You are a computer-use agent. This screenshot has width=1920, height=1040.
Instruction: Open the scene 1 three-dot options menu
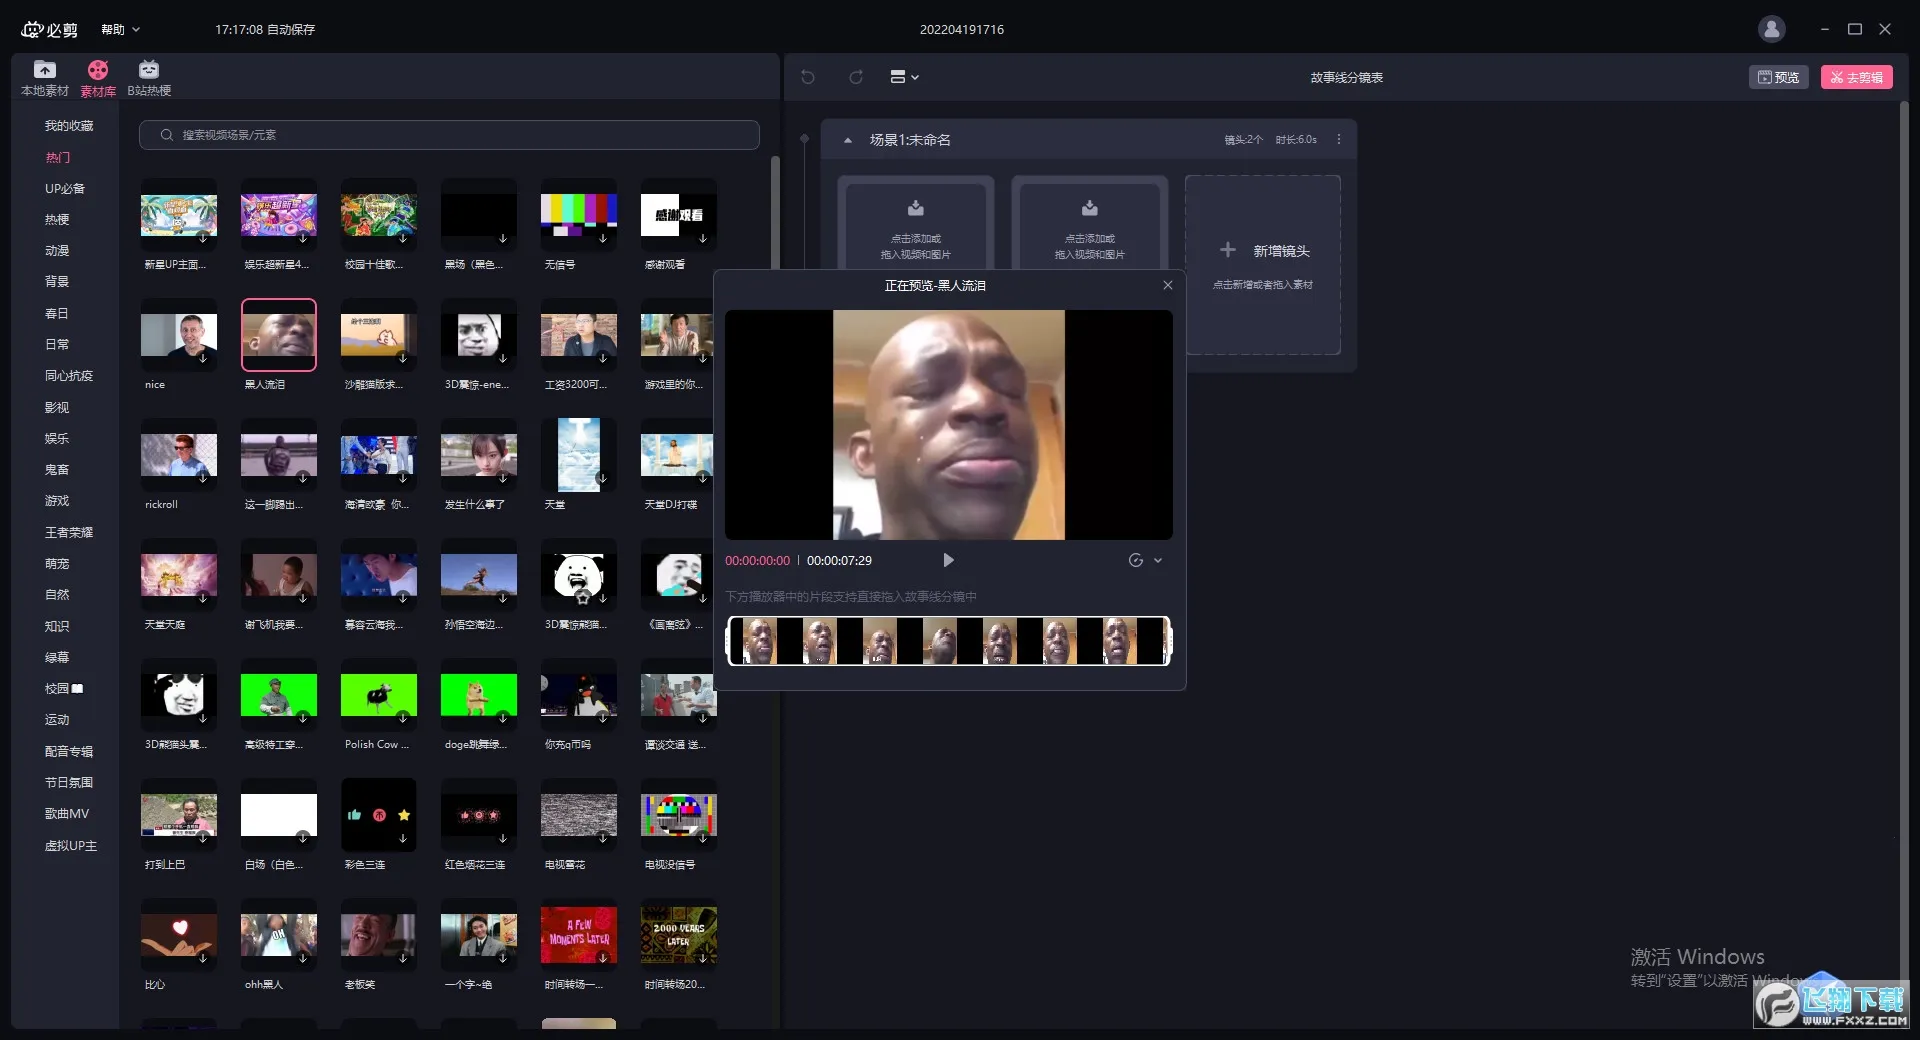point(1339,140)
